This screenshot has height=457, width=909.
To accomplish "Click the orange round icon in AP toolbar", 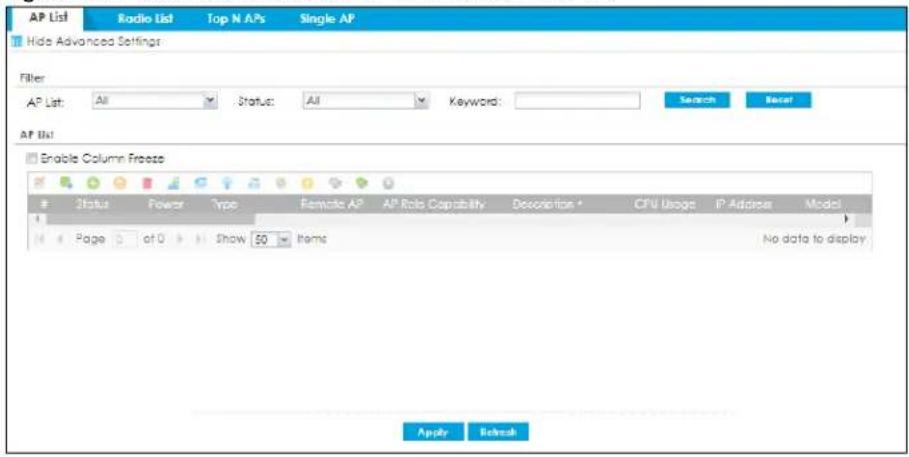I will pos(119,184).
